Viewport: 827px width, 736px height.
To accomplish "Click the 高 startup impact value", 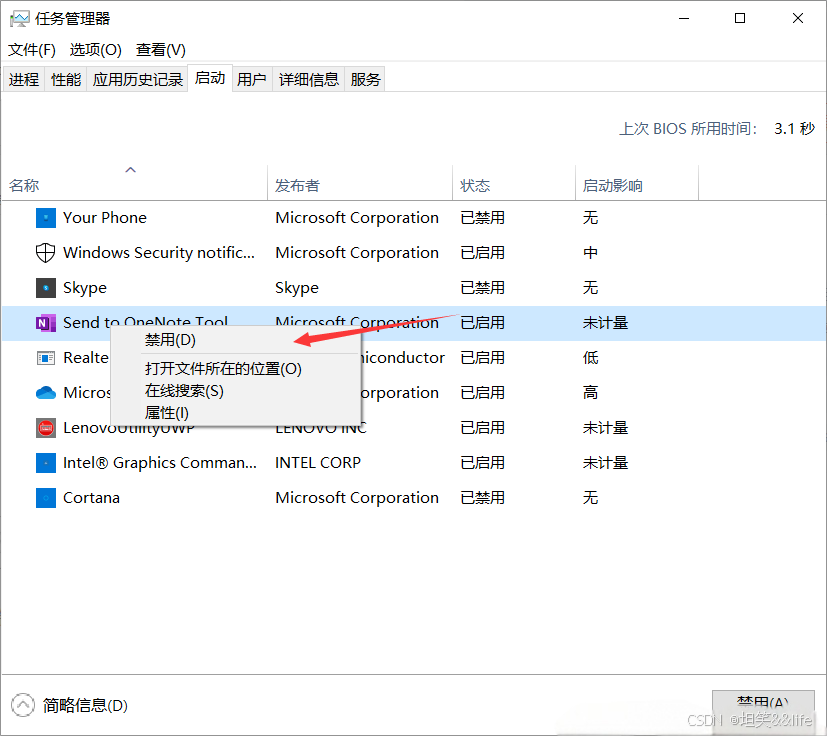I will point(591,393).
